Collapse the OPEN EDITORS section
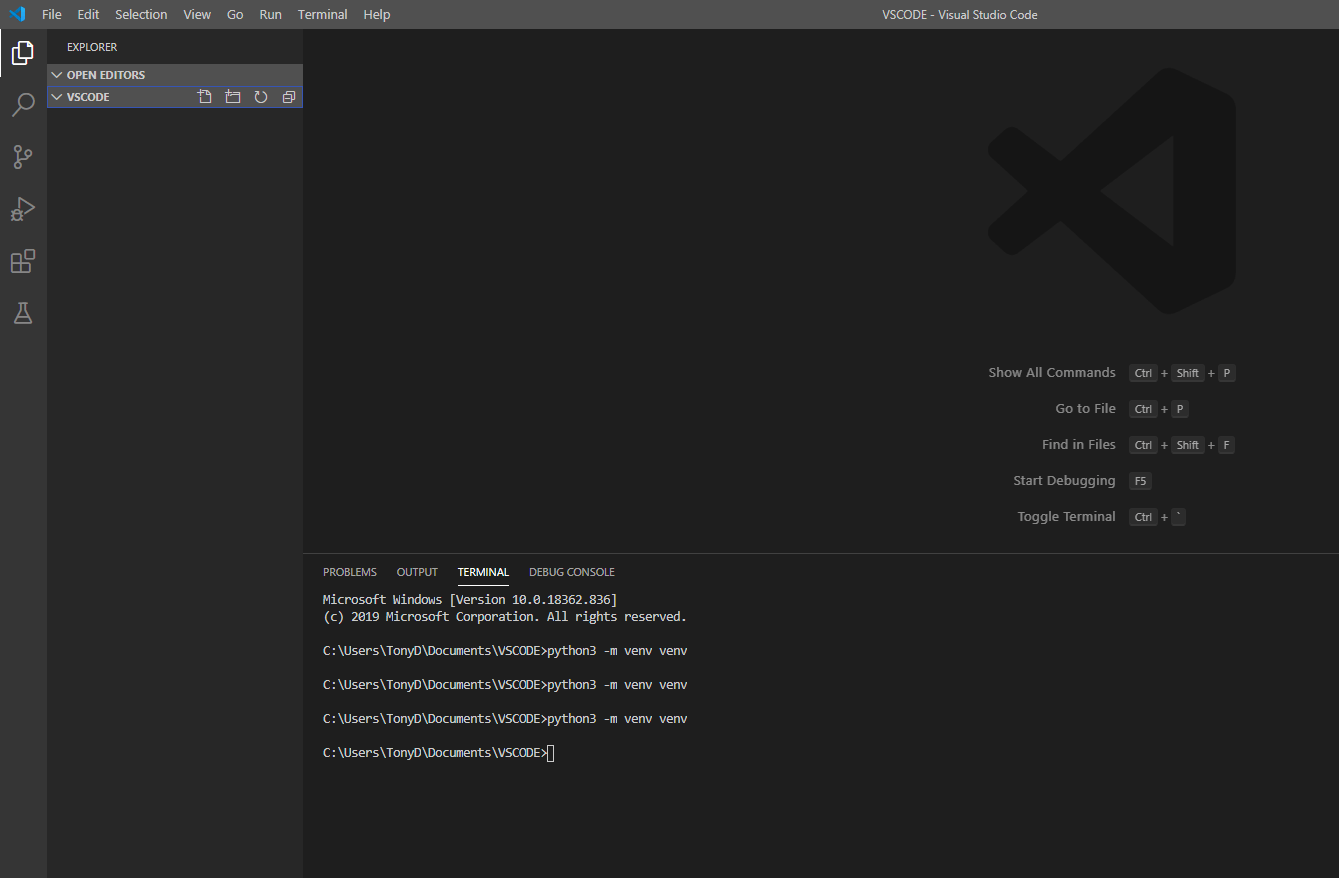The image size is (1339, 878). [57, 74]
